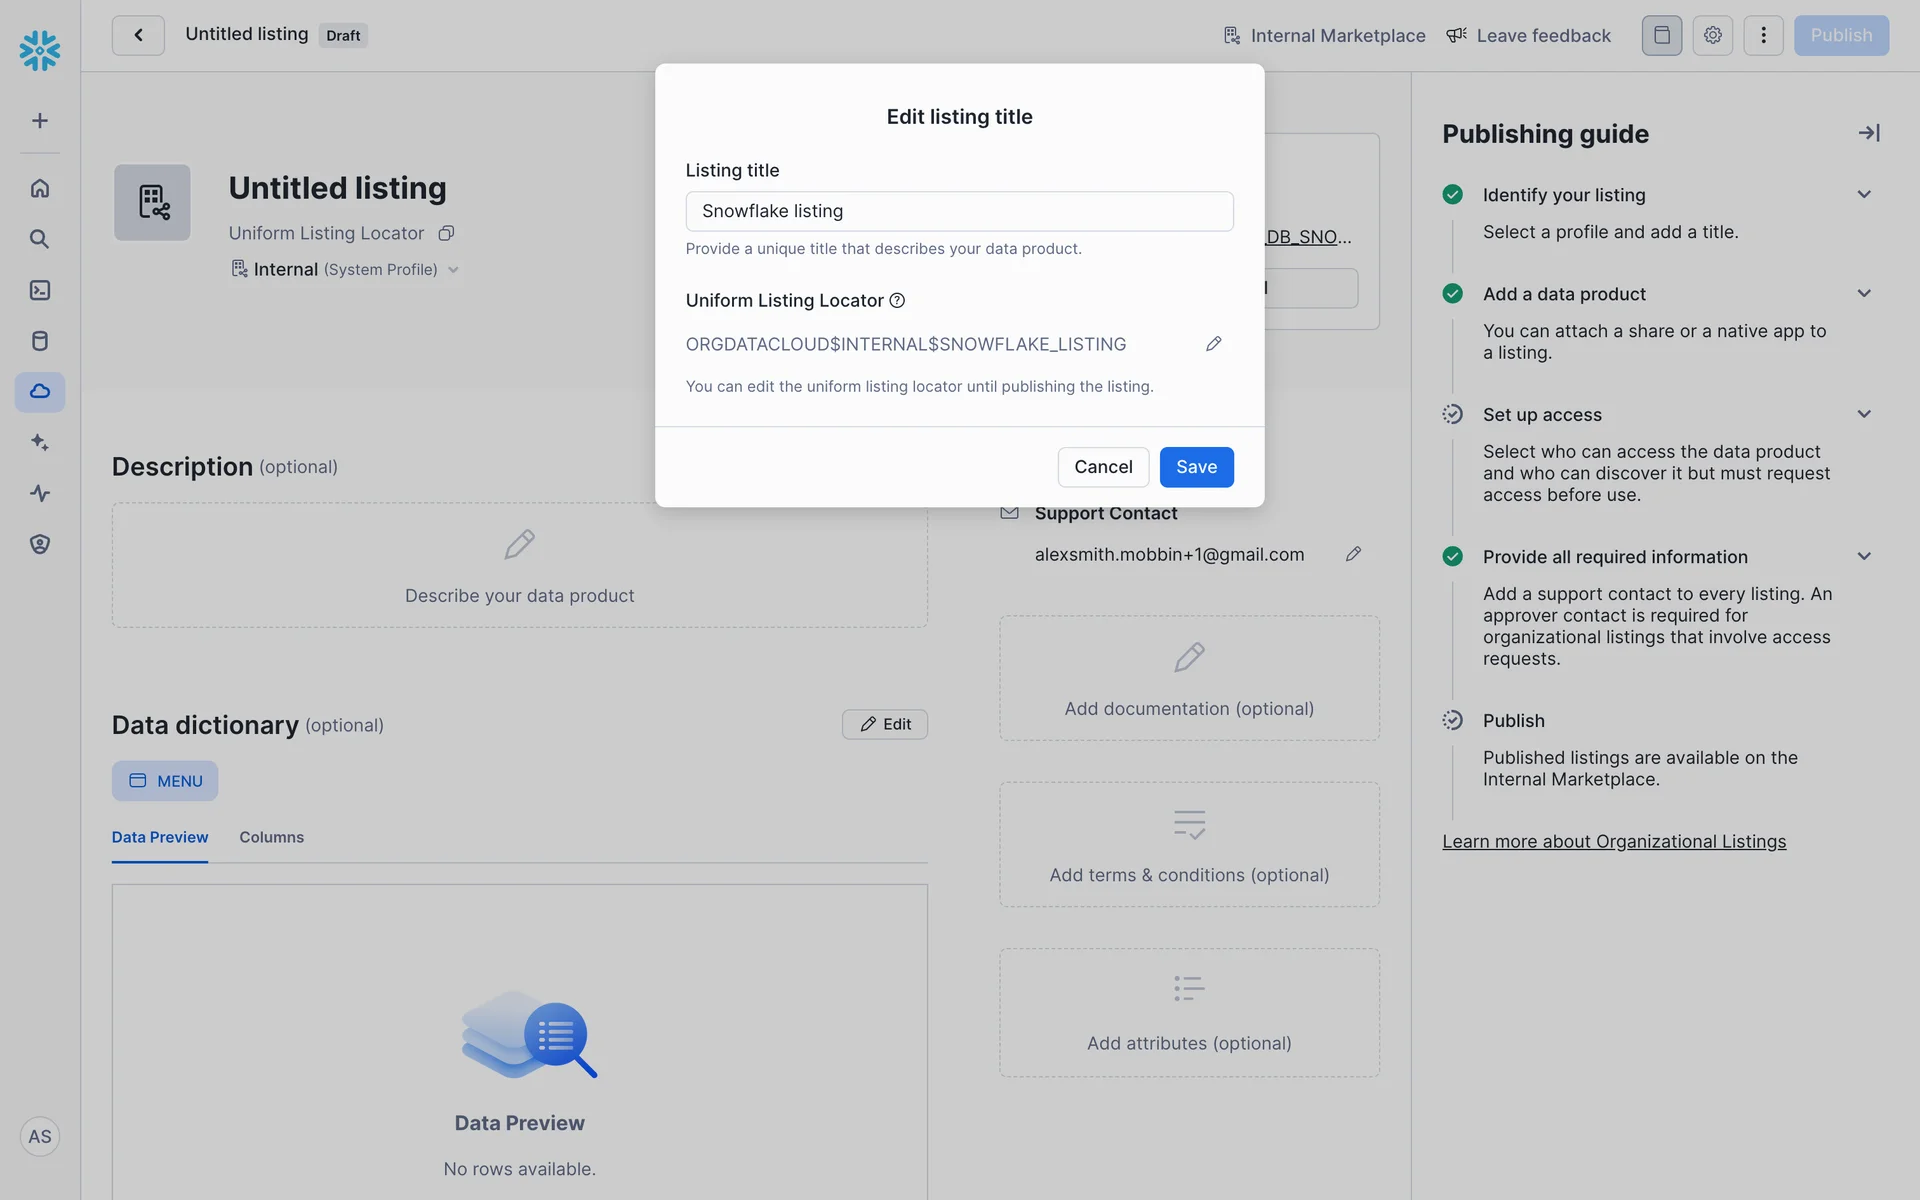
Task: Collapse the Set up access section
Action: tap(1863, 414)
